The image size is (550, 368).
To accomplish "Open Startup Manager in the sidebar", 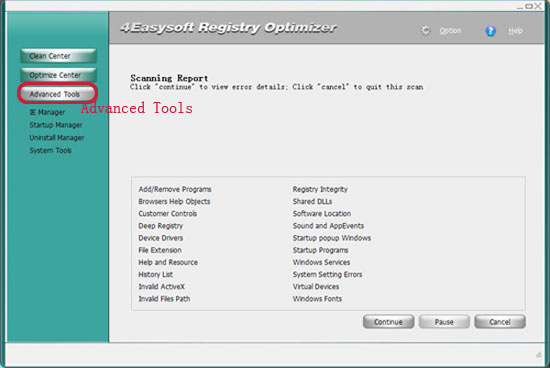I will [56, 125].
